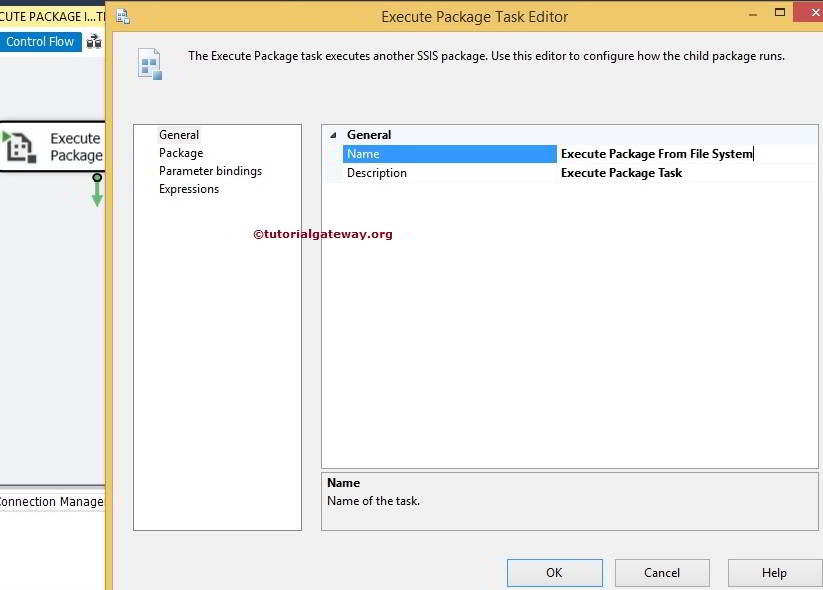
Task: Click the green precedence constraint arrow
Action: tap(97, 192)
